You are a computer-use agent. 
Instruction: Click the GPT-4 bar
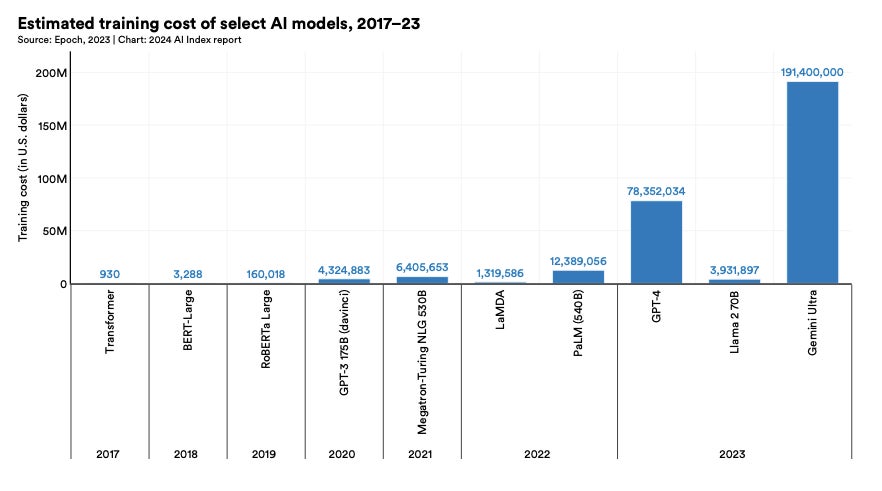coord(656,242)
